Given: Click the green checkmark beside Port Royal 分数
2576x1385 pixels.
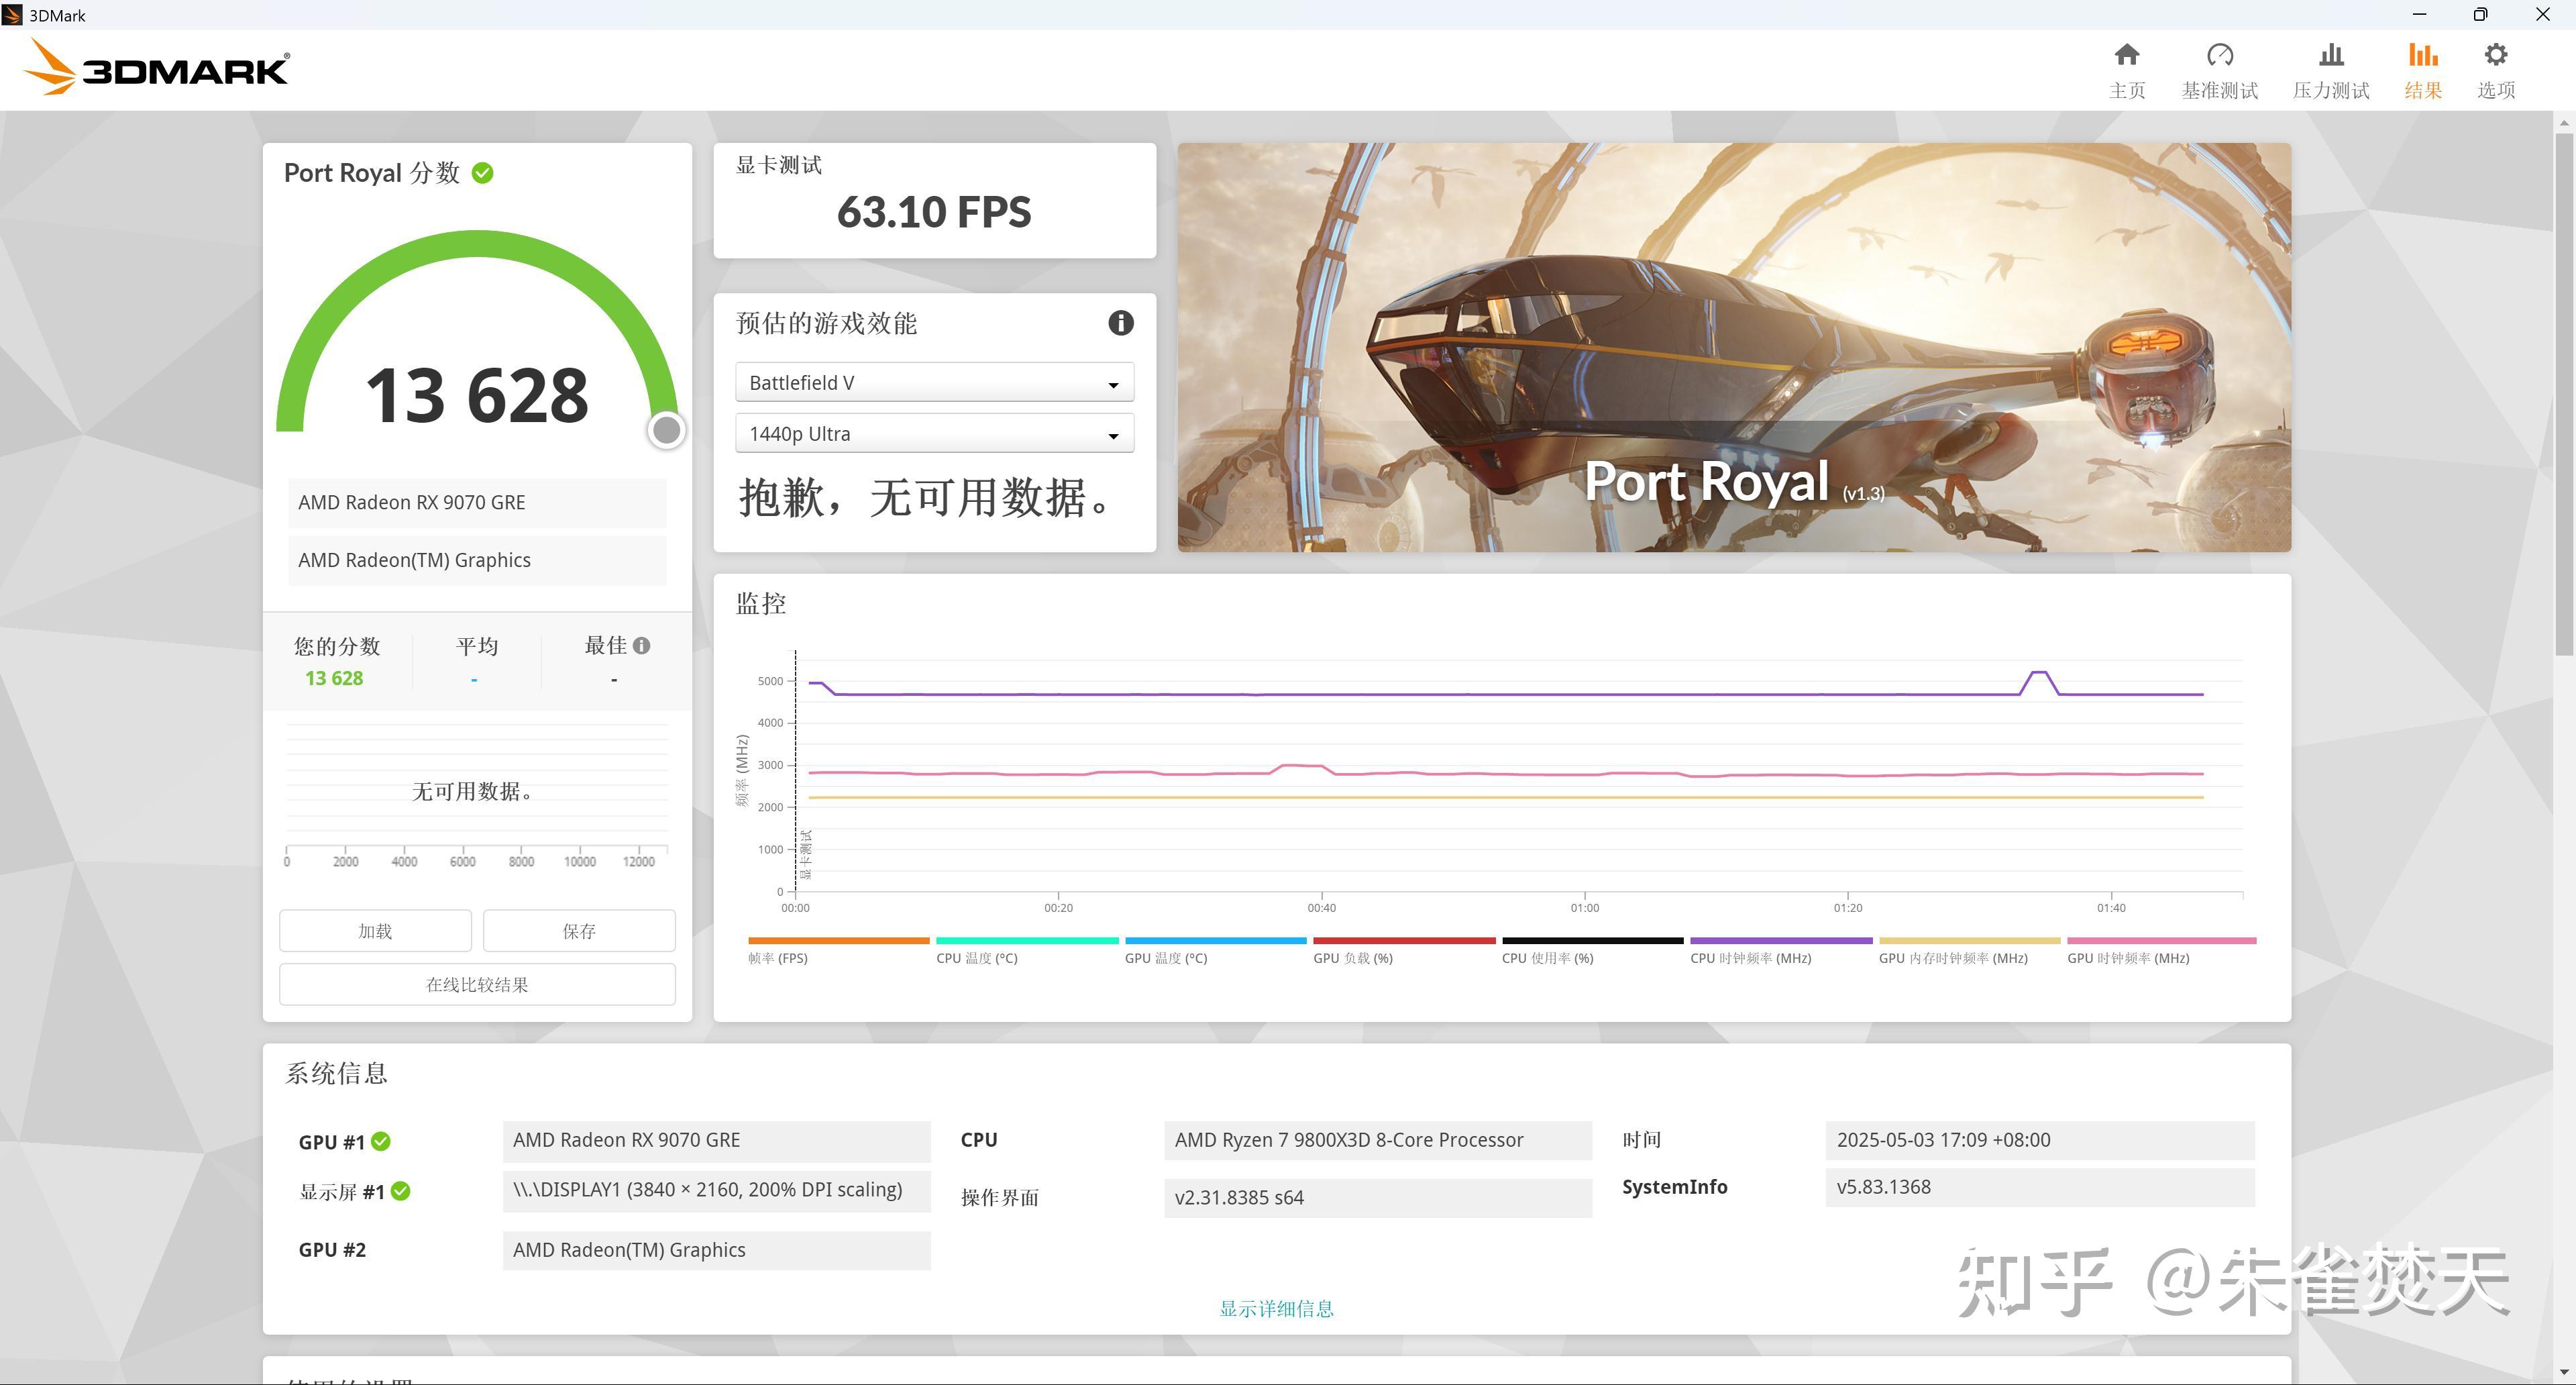Looking at the screenshot, I should coord(483,172).
